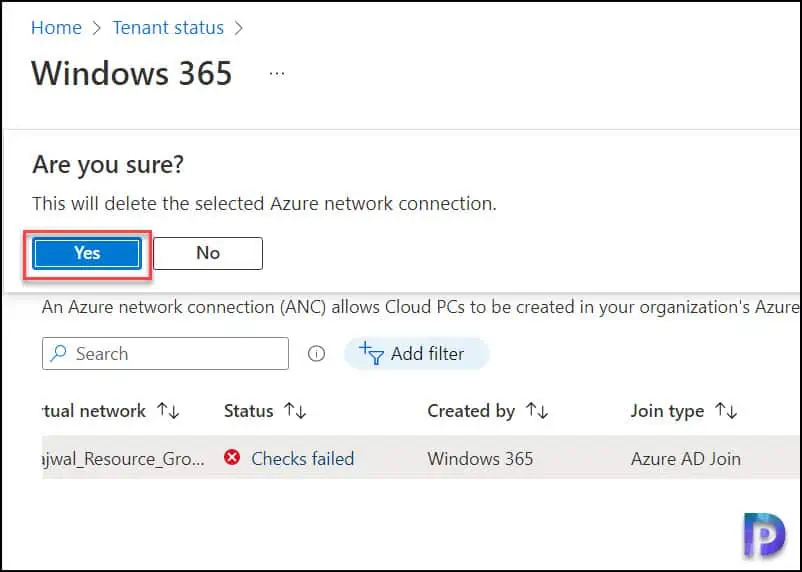Click the magnifier icon in Search box
The width and height of the screenshot is (802, 572).
pos(59,353)
